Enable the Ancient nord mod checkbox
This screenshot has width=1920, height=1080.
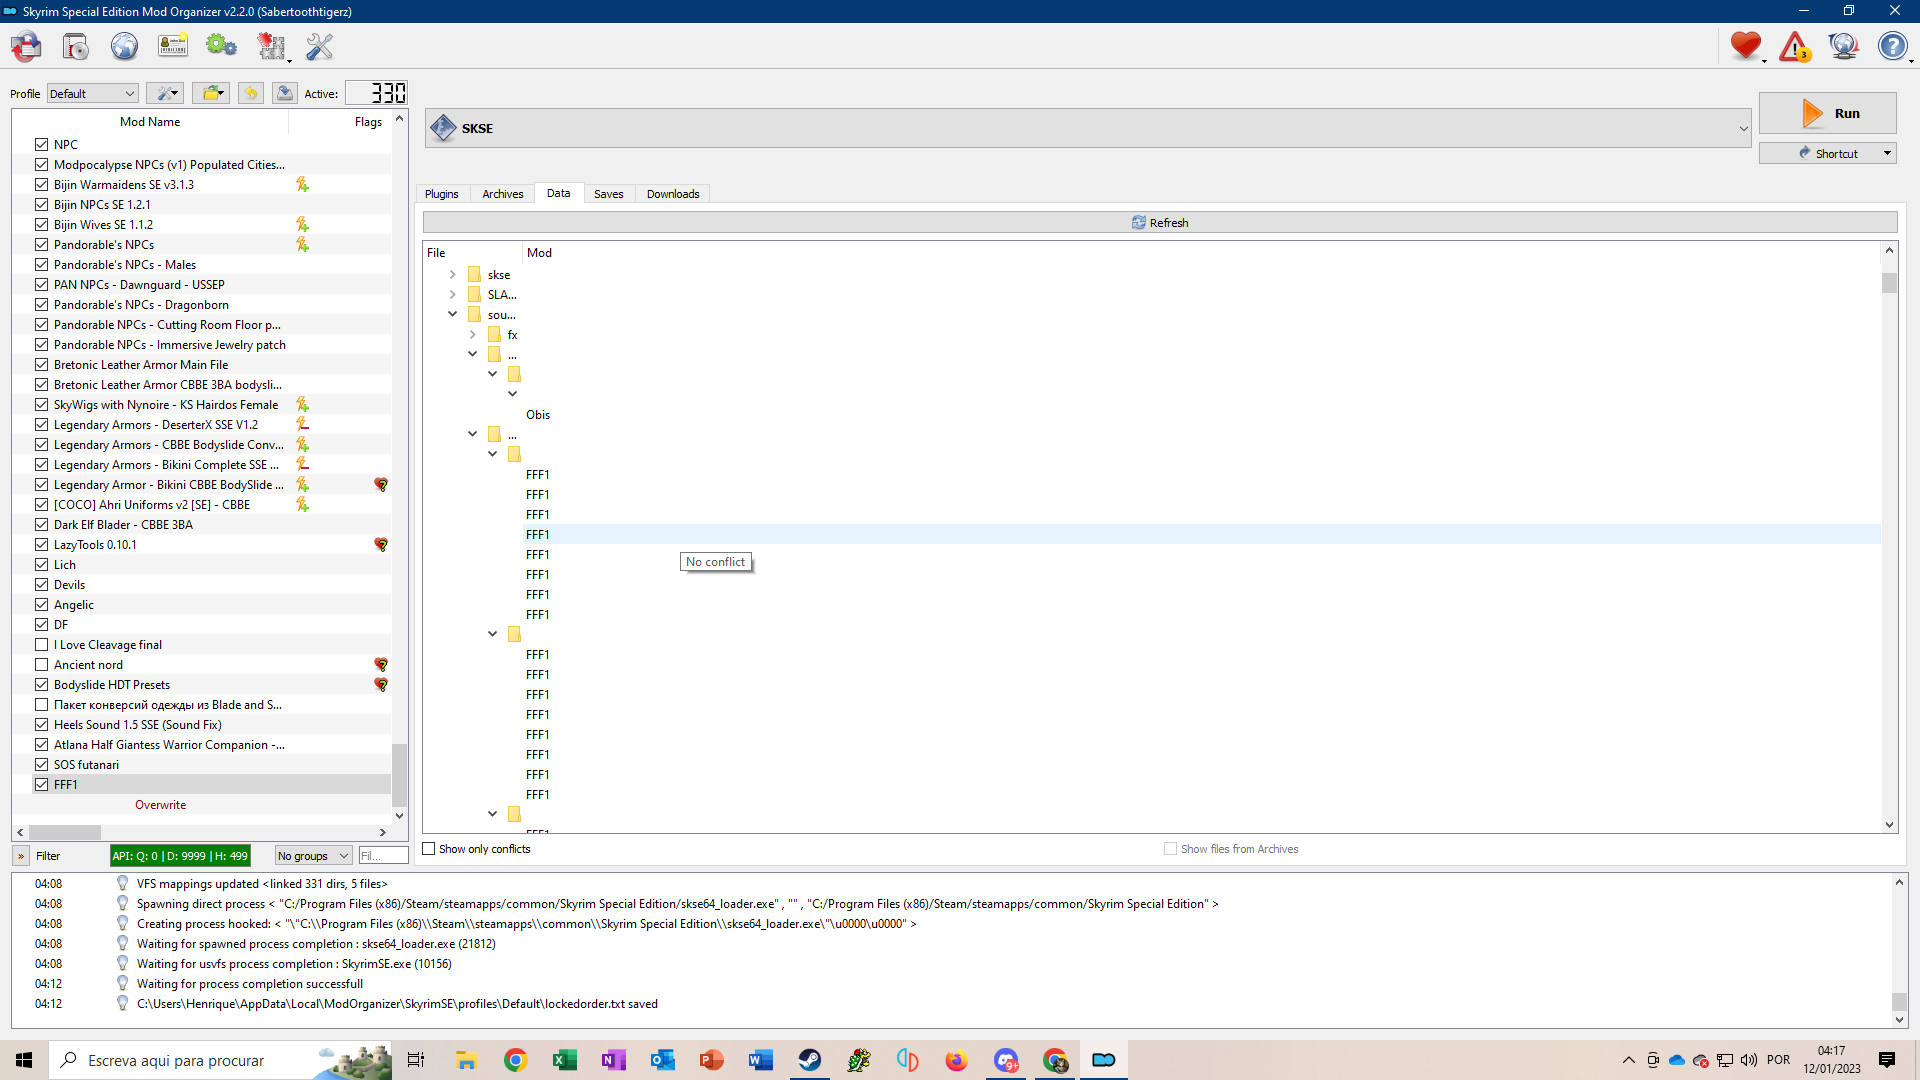point(41,665)
